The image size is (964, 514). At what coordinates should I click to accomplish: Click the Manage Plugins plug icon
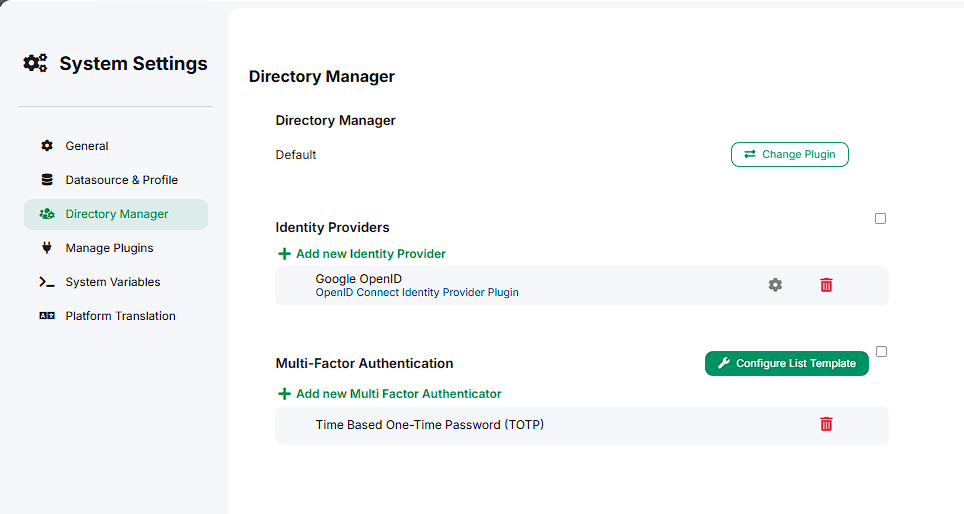tap(47, 248)
